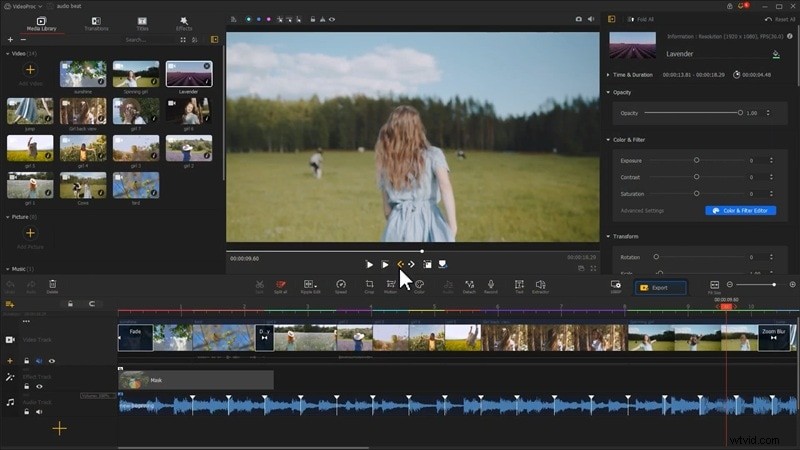The height and width of the screenshot is (450, 800).
Task: Click the Saturation slider handle
Action: (696, 193)
